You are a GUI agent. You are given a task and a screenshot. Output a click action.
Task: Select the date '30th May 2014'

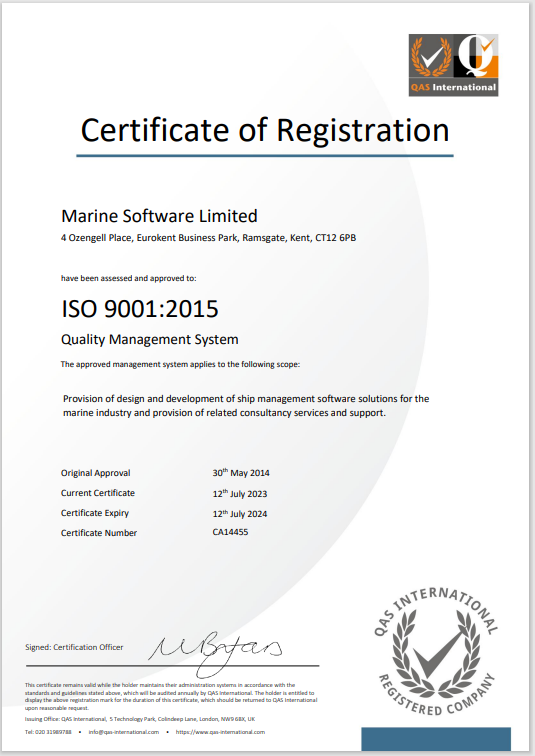point(241,472)
